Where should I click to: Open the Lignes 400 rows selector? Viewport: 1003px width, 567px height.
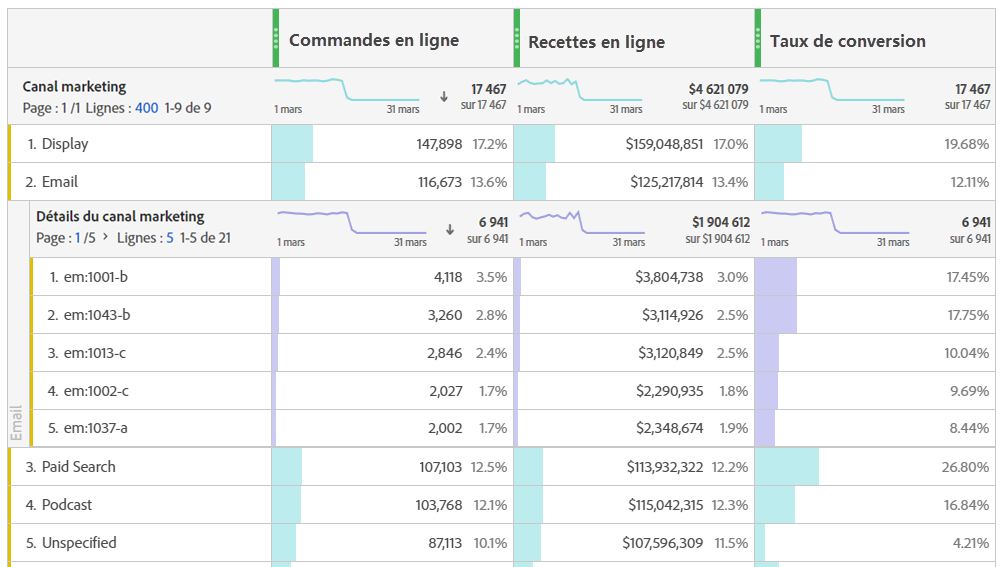click(x=146, y=108)
